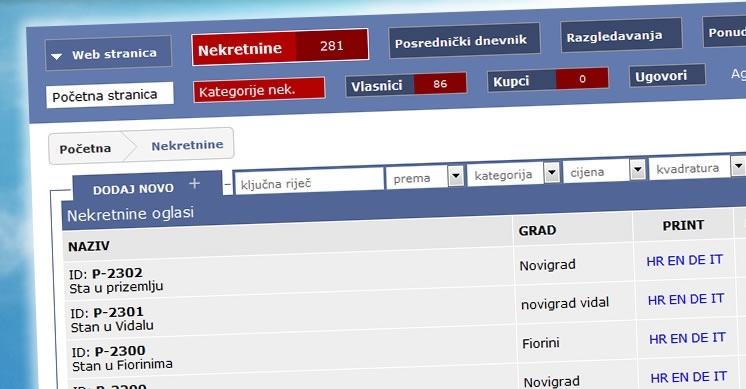746x389 pixels.
Task: Open Ugovori section
Action: [x=667, y=76]
